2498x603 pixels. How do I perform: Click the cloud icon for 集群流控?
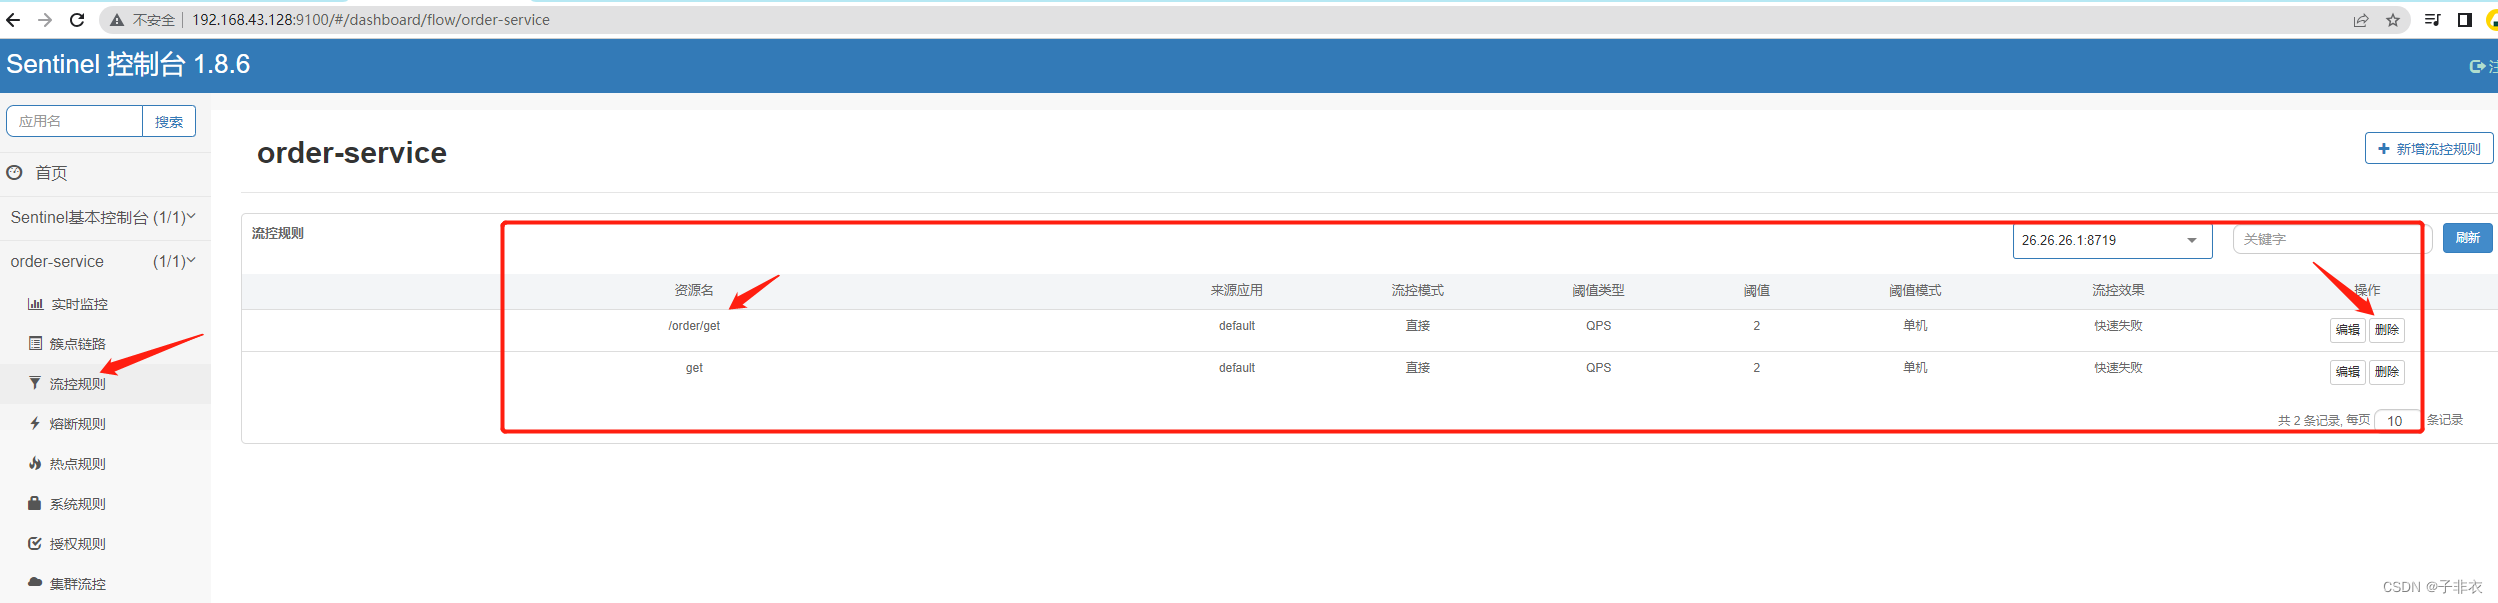35,582
